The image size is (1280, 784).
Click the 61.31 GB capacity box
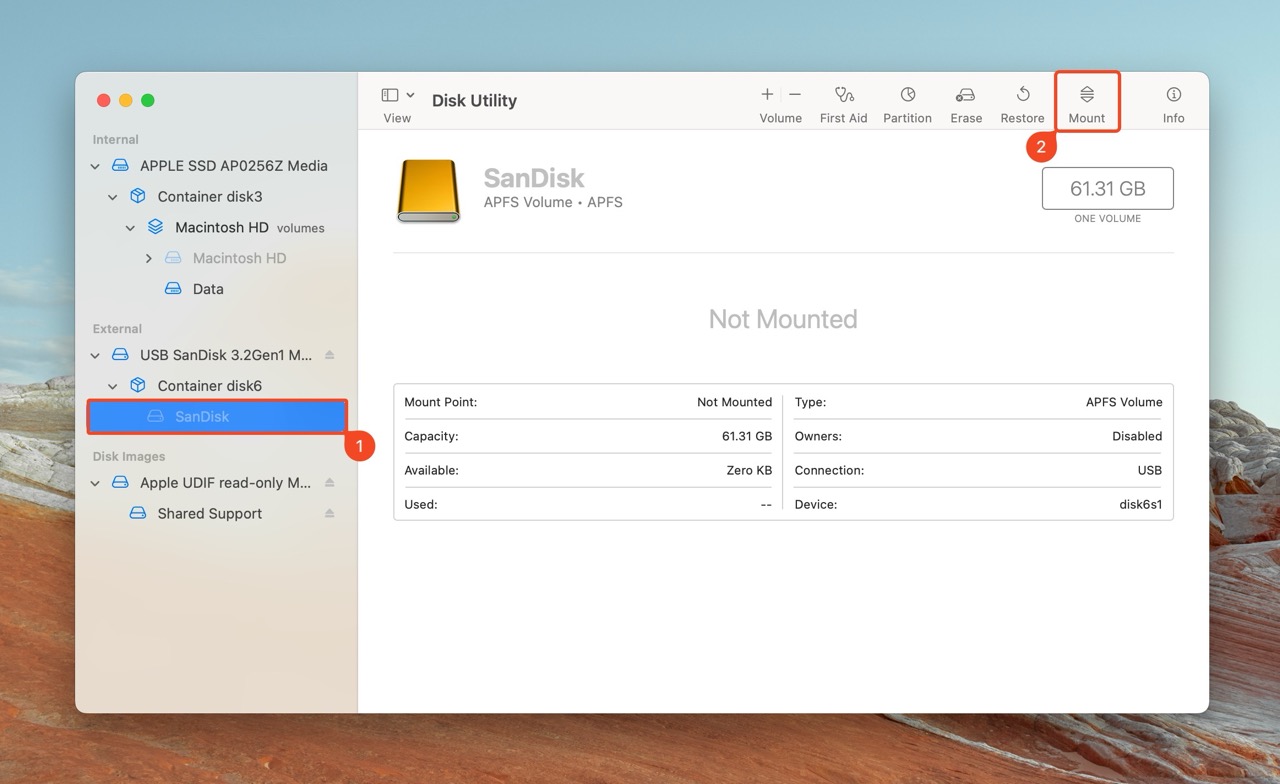click(x=1107, y=189)
